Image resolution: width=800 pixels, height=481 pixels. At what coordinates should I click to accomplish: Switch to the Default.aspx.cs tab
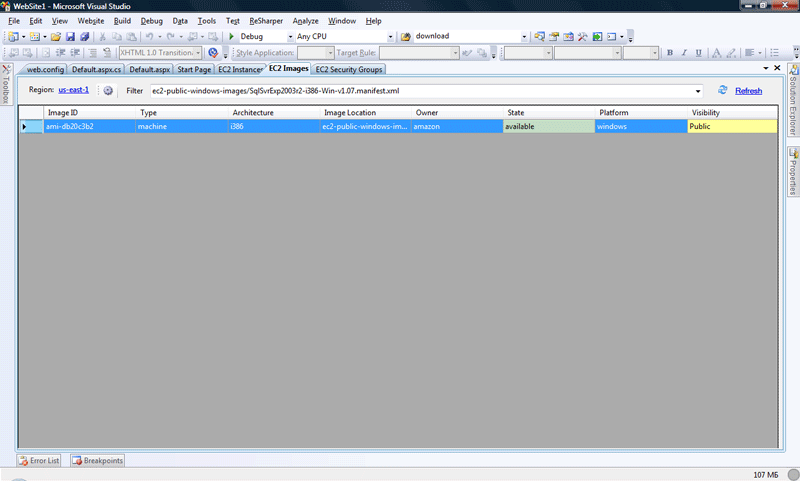pyautogui.click(x=96, y=69)
